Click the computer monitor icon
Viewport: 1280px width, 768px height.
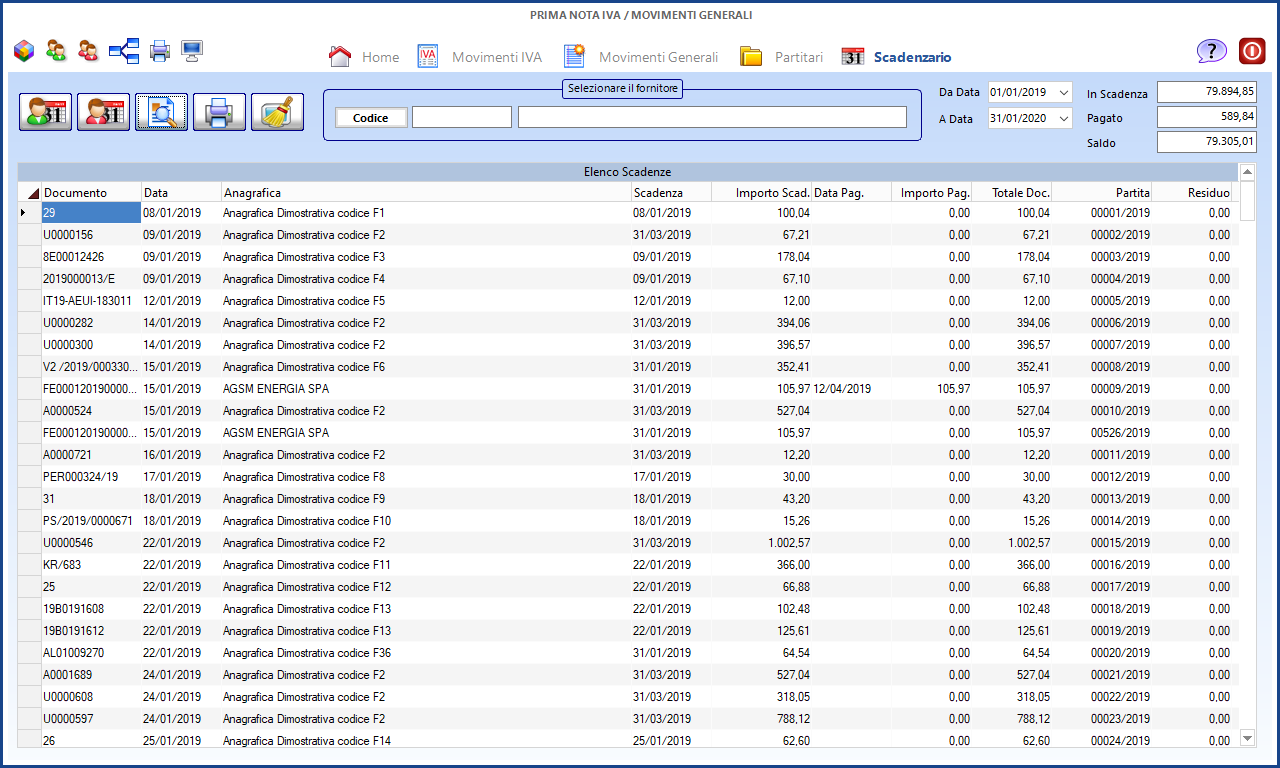192,50
